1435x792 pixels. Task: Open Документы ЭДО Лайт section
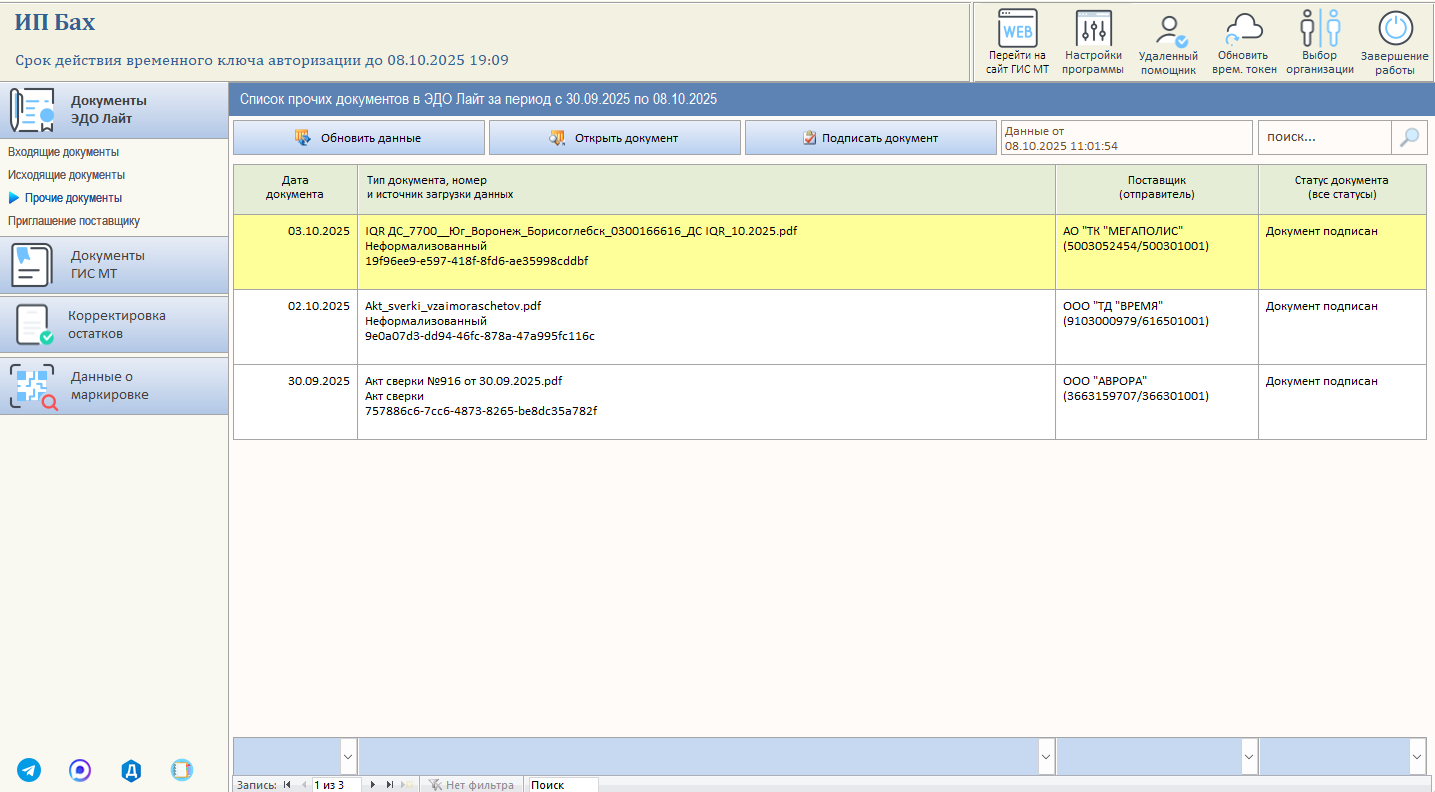click(x=114, y=110)
